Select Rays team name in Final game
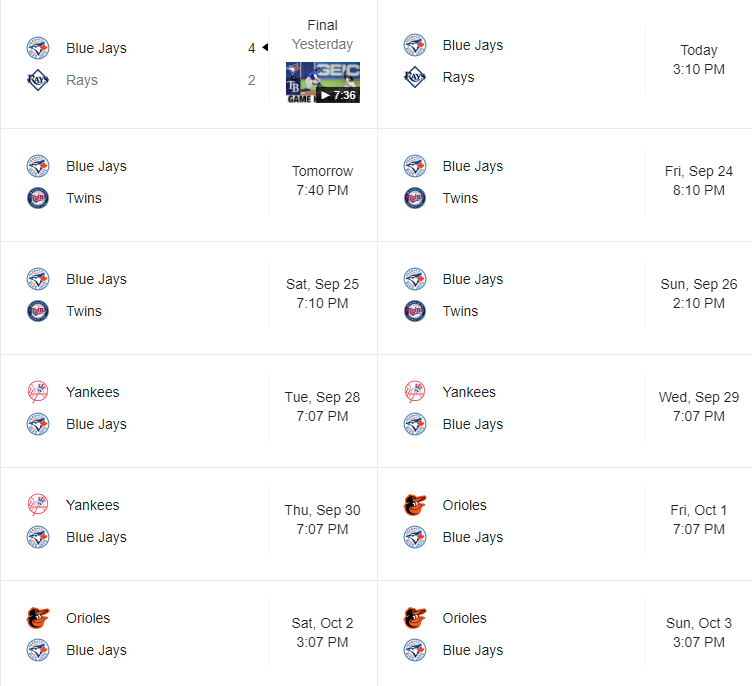Viewport: 752px width, 686px height. (x=82, y=80)
